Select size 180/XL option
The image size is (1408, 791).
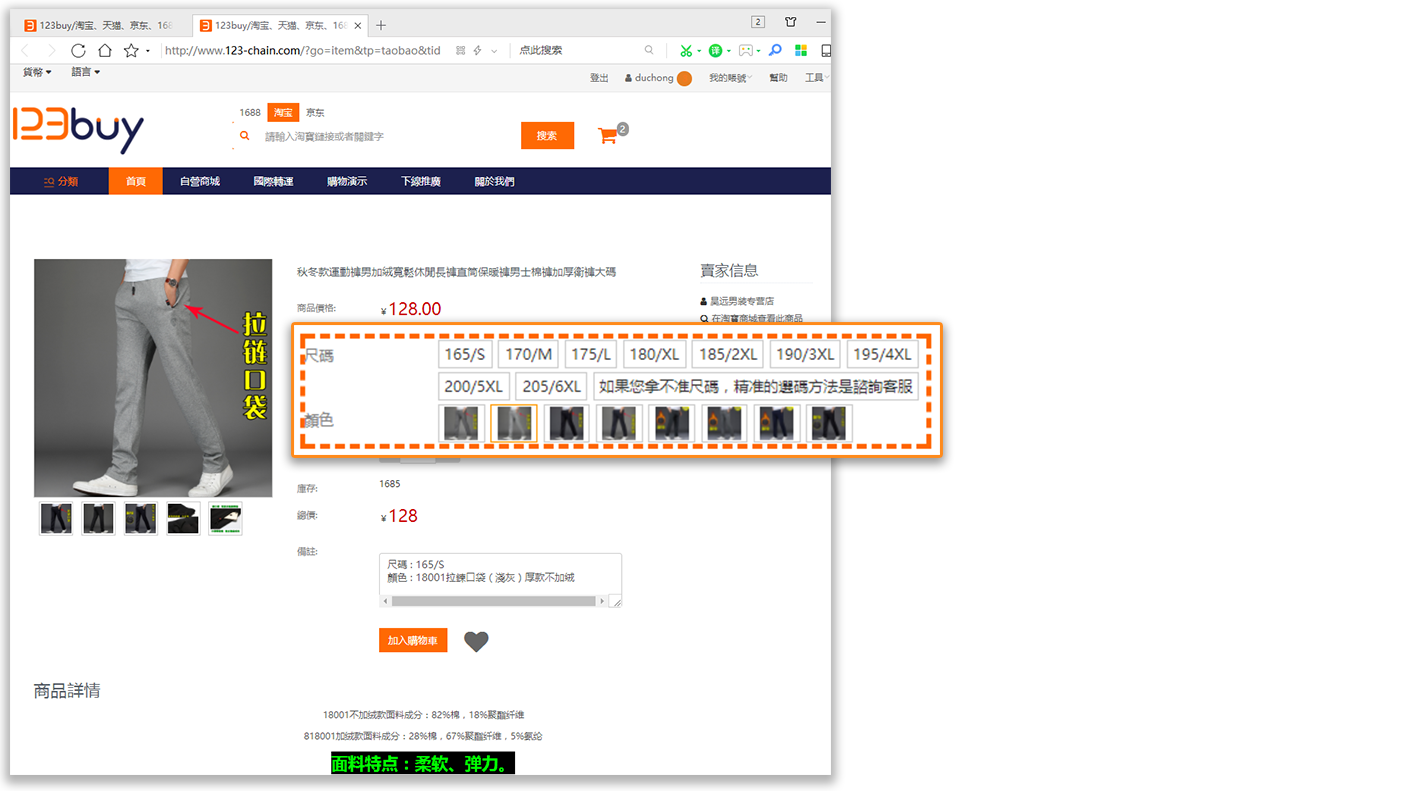point(655,355)
